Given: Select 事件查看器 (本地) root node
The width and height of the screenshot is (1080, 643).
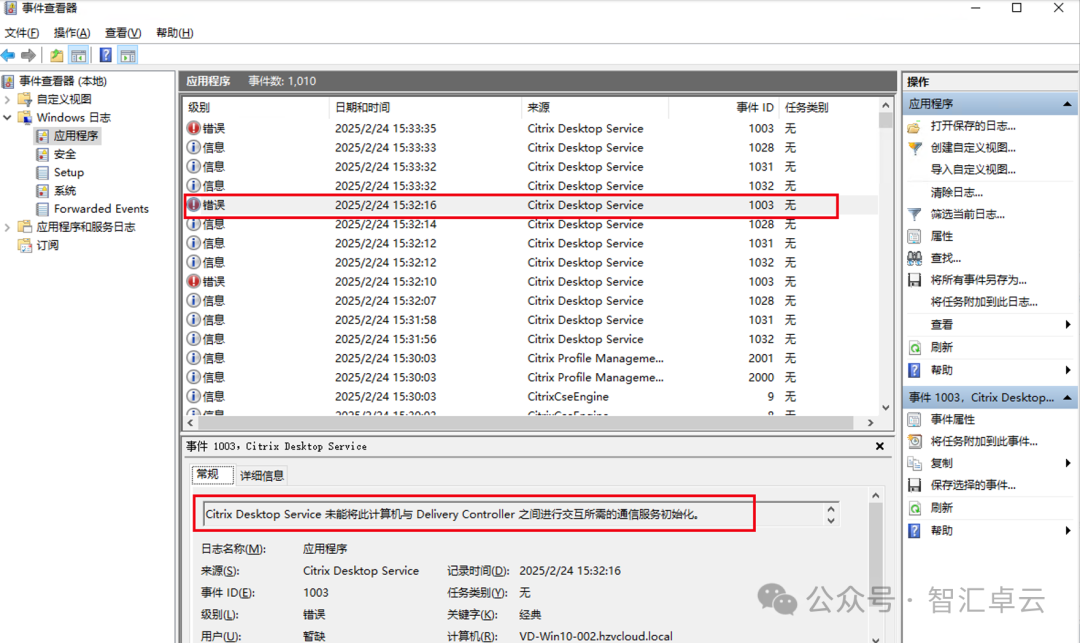Looking at the screenshot, I should [x=63, y=81].
